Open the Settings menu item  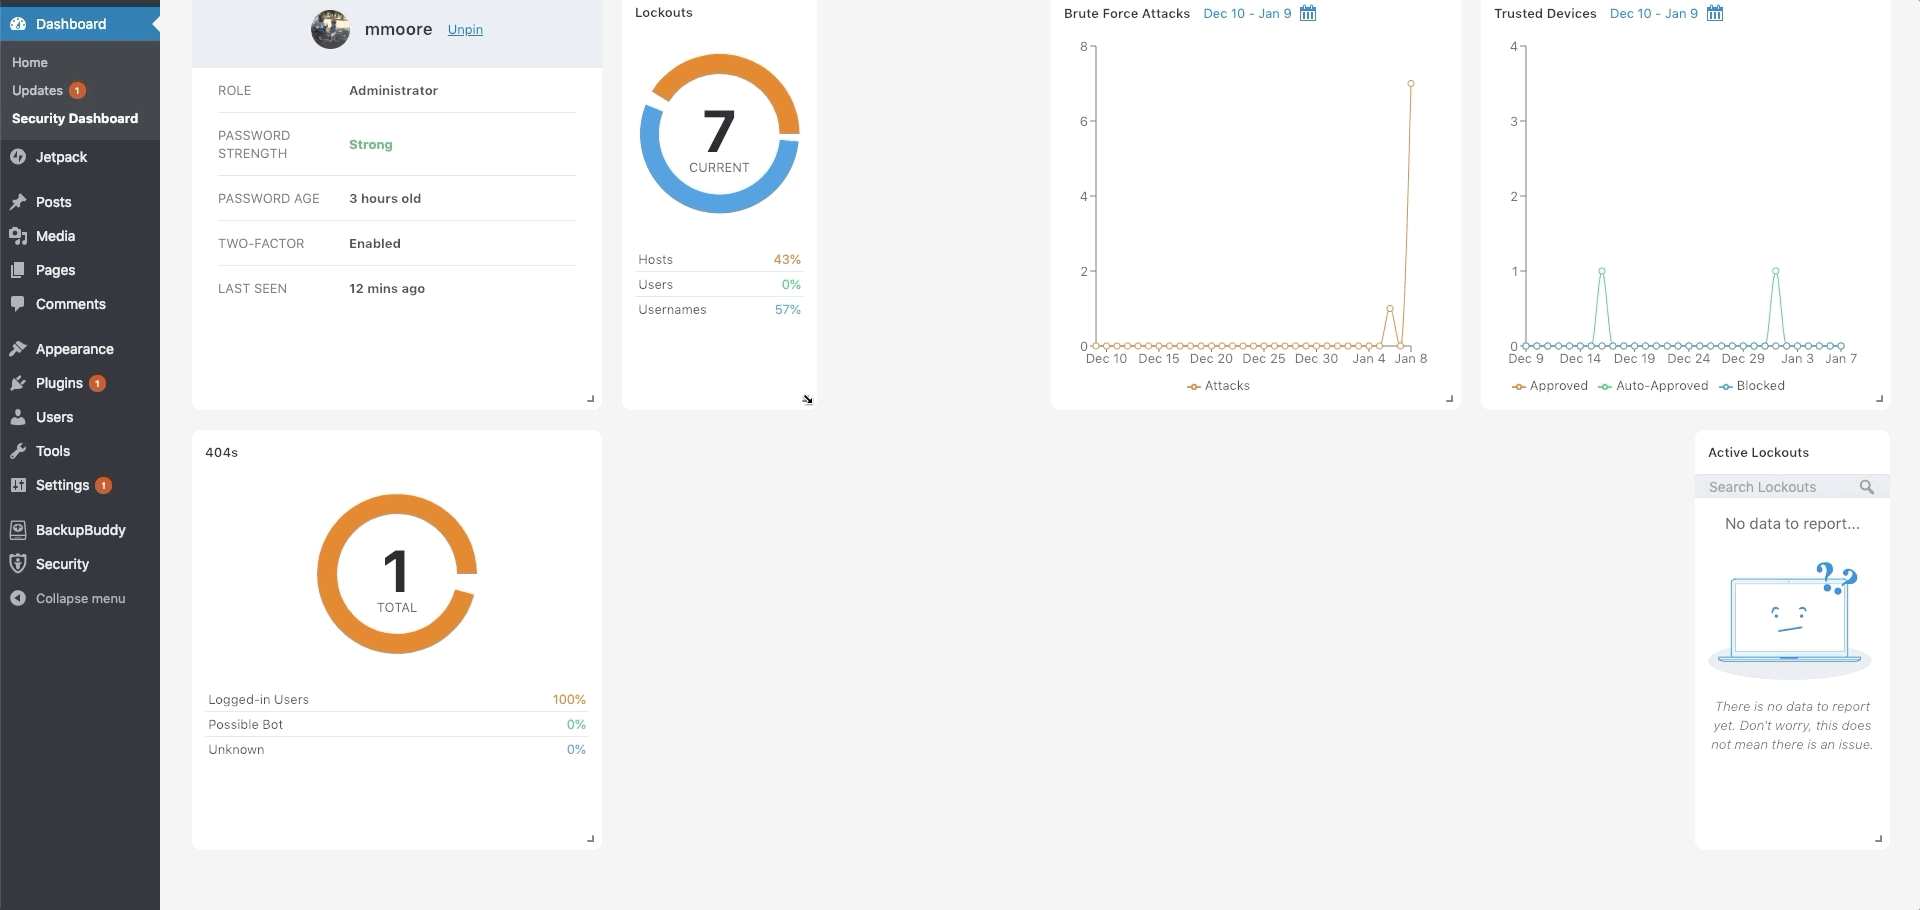pyautogui.click(x=62, y=485)
